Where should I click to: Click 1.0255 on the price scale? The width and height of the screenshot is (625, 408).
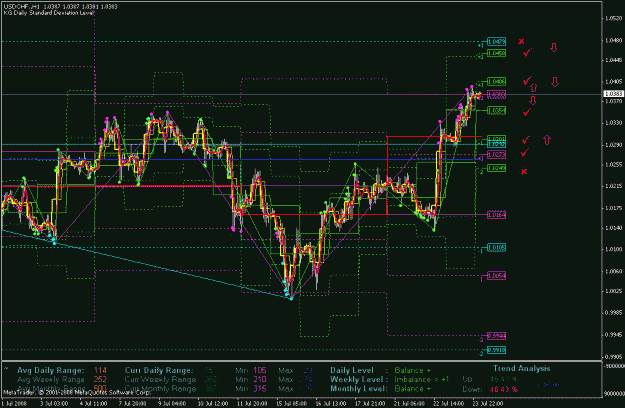click(613, 164)
